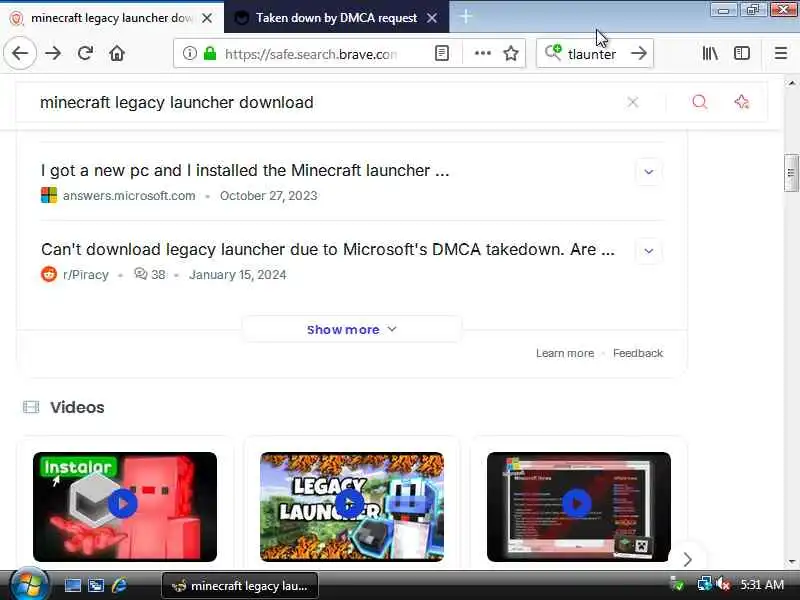This screenshot has width=800, height=600.
Task: Click the Videos section heading
Action: click(x=77, y=407)
